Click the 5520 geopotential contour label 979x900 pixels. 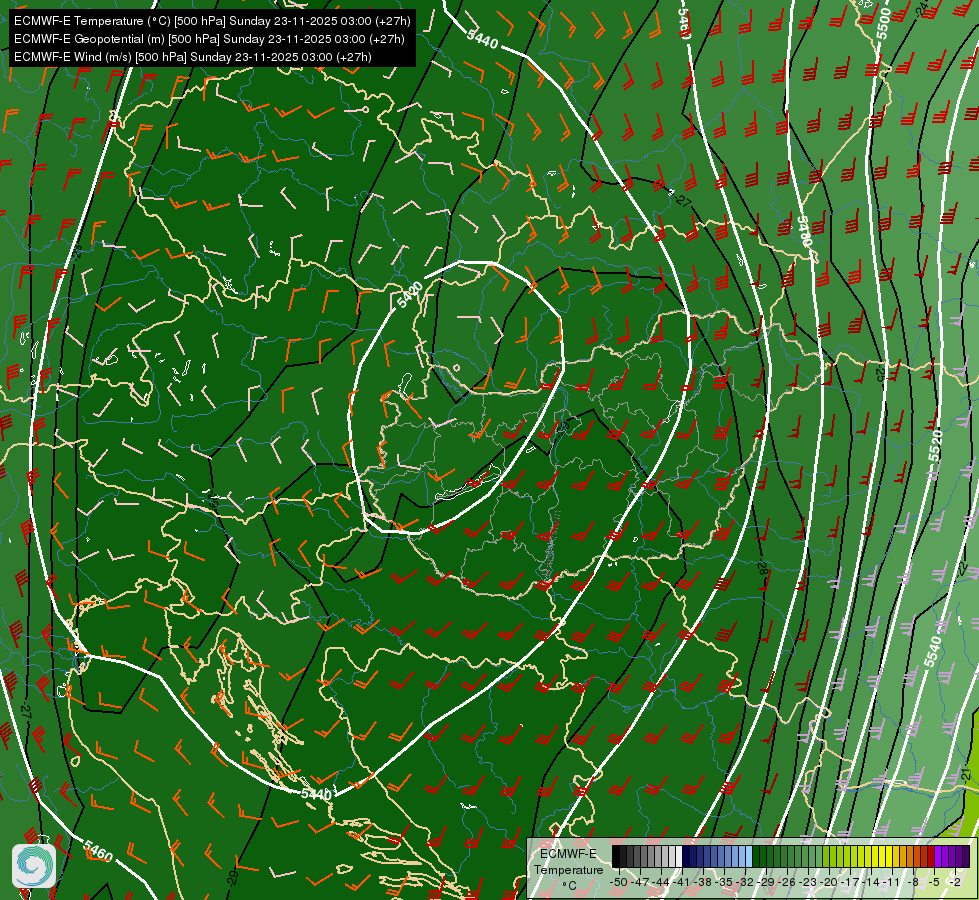[x=935, y=446]
